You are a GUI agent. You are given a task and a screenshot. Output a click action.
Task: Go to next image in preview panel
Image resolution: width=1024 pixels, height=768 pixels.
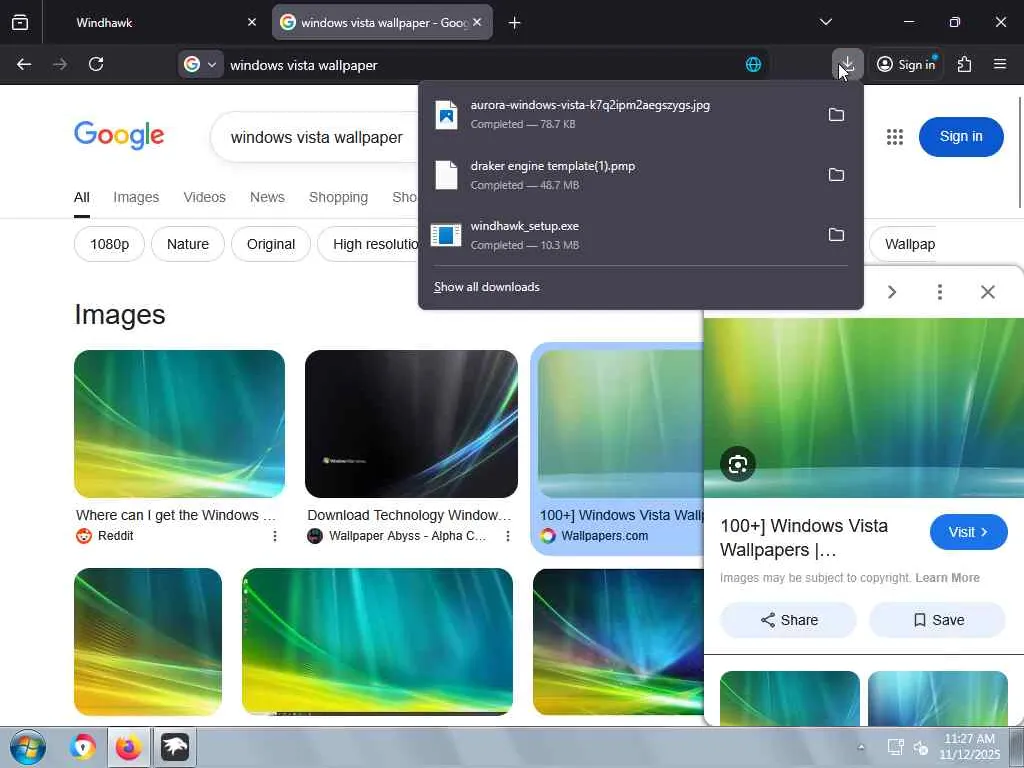pos(892,291)
